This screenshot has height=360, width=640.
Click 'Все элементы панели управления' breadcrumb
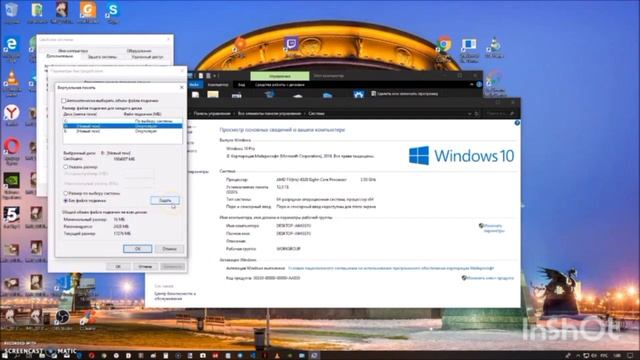(269, 113)
